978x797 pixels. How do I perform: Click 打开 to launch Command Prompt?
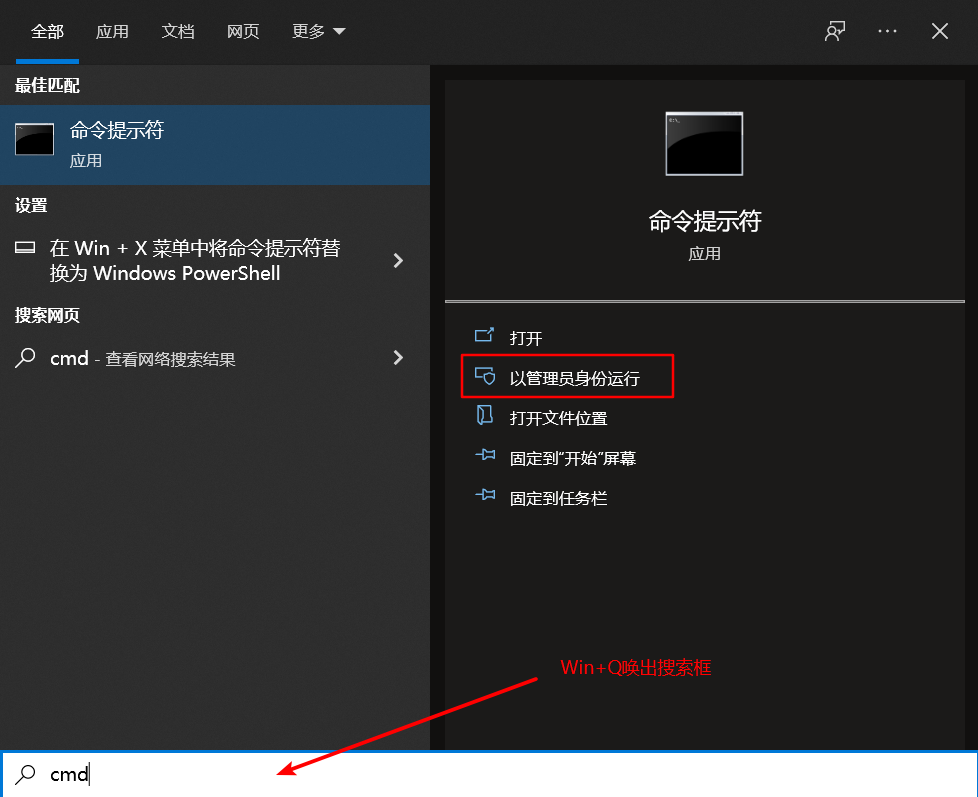click(x=526, y=338)
